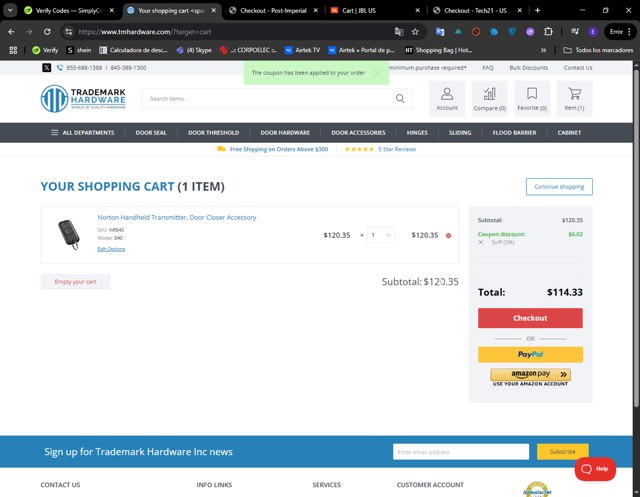Viewport: 640px width, 497px height.
Task: Click the Help chat bubble
Action: tap(595, 469)
